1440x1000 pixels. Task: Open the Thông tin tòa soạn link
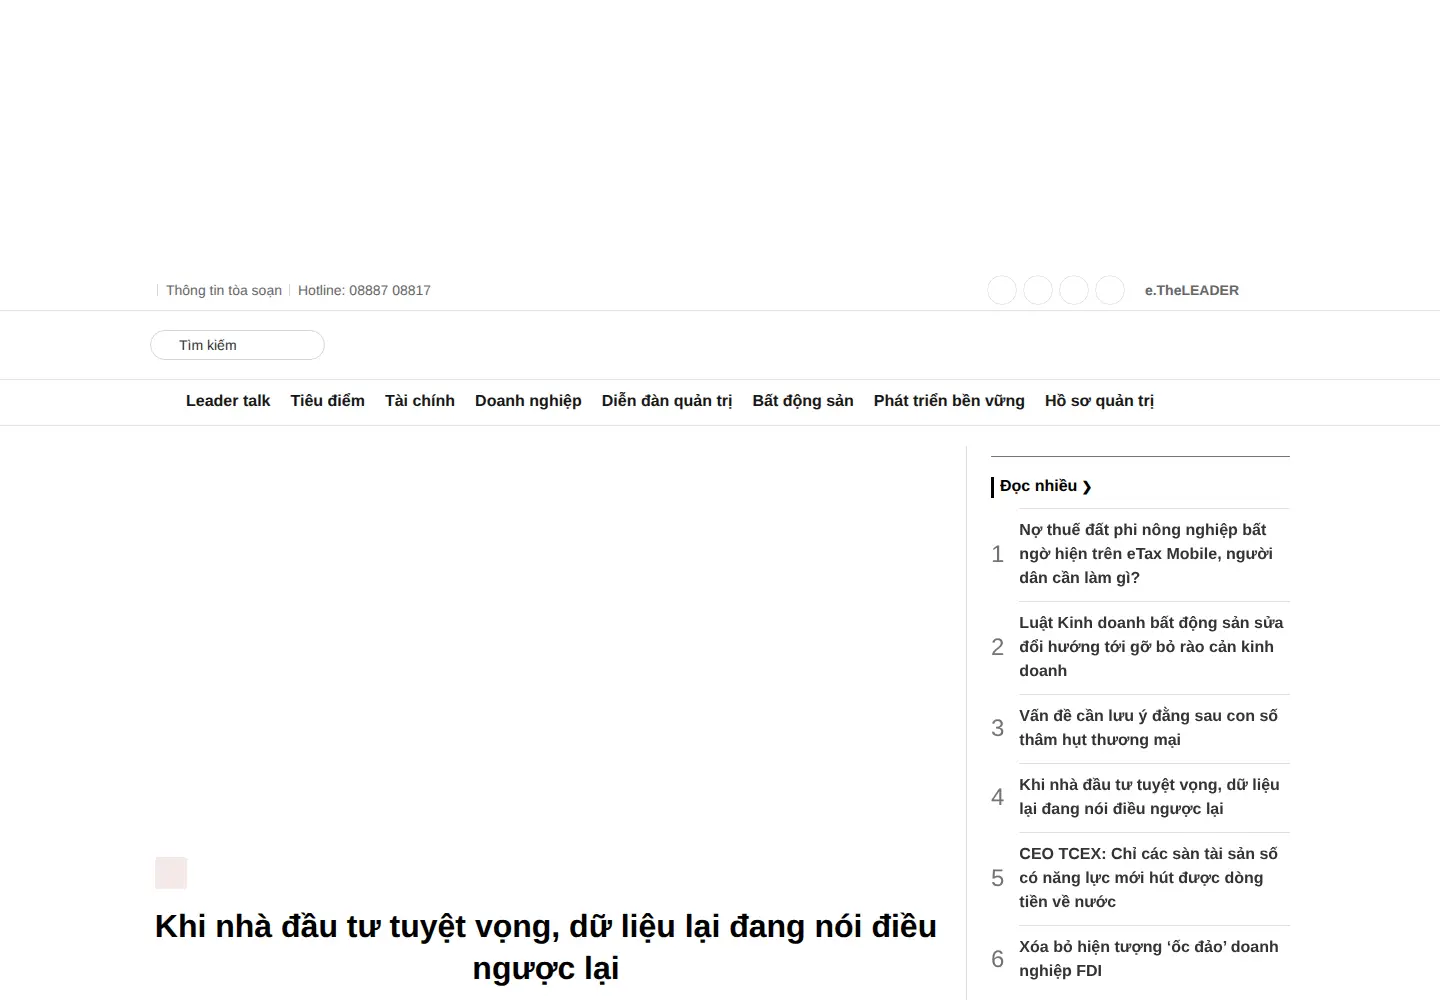point(224,290)
